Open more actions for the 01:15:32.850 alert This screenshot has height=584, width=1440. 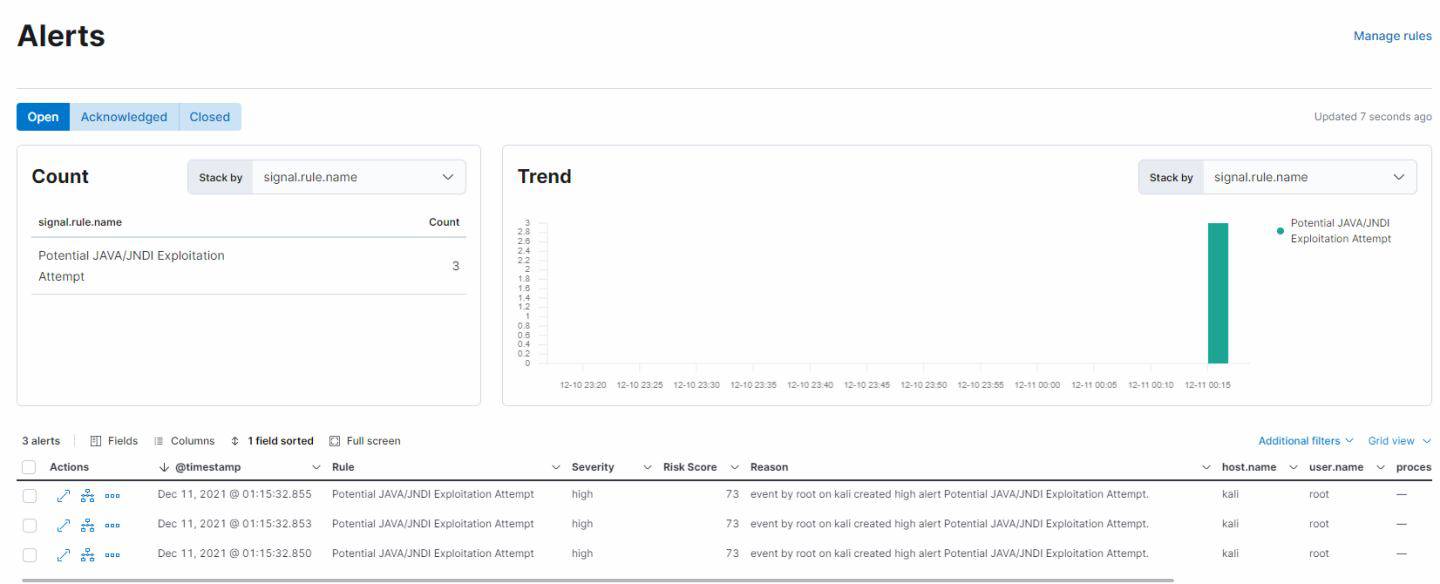coord(112,553)
